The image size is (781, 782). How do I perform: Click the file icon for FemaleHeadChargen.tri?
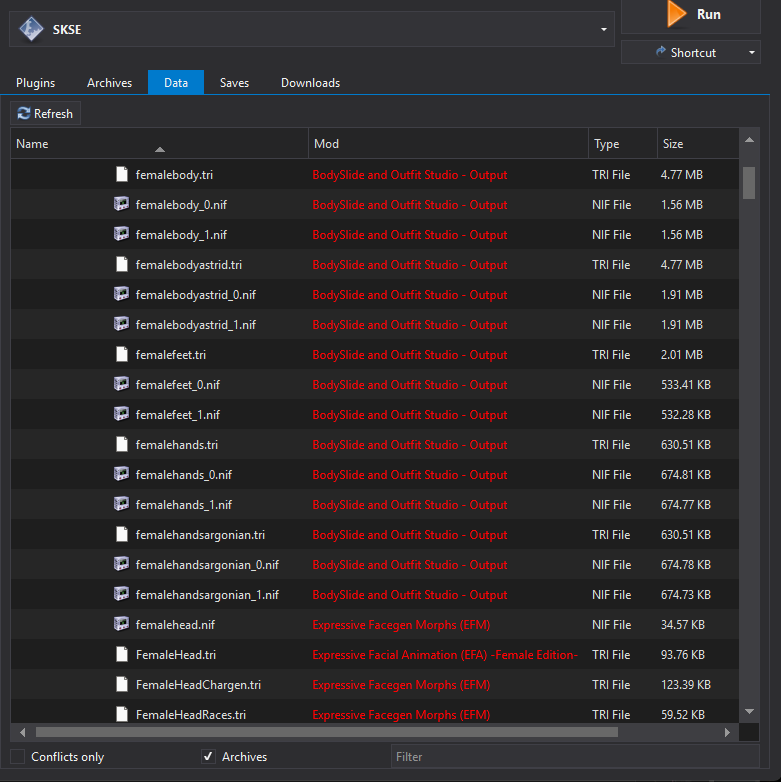coord(122,684)
